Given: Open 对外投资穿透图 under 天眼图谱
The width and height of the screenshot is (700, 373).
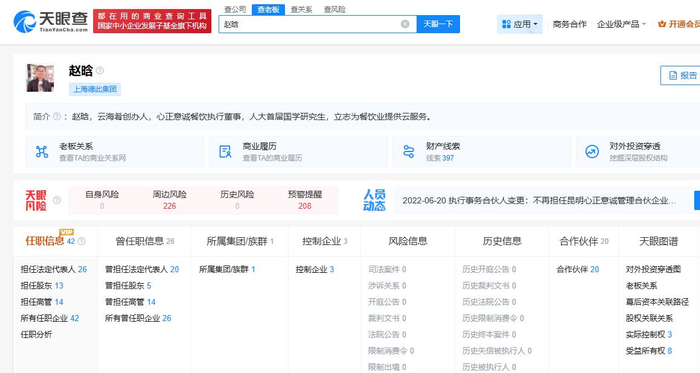Looking at the screenshot, I should tap(653, 269).
